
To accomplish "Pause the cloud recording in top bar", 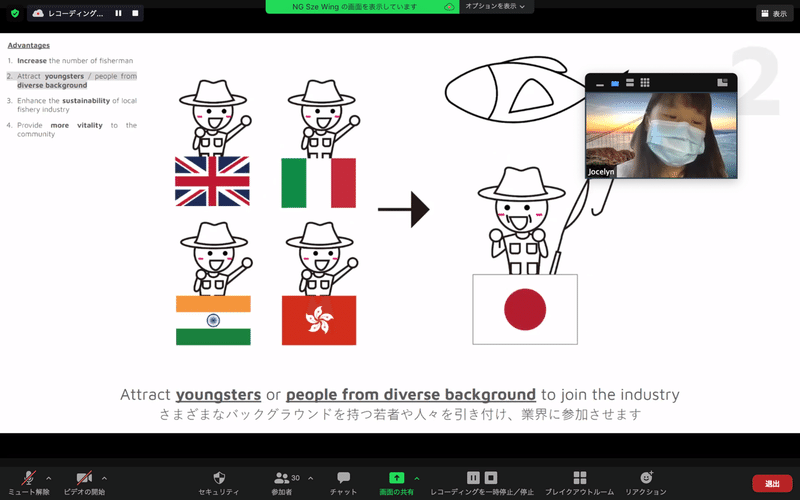I will point(118,13).
